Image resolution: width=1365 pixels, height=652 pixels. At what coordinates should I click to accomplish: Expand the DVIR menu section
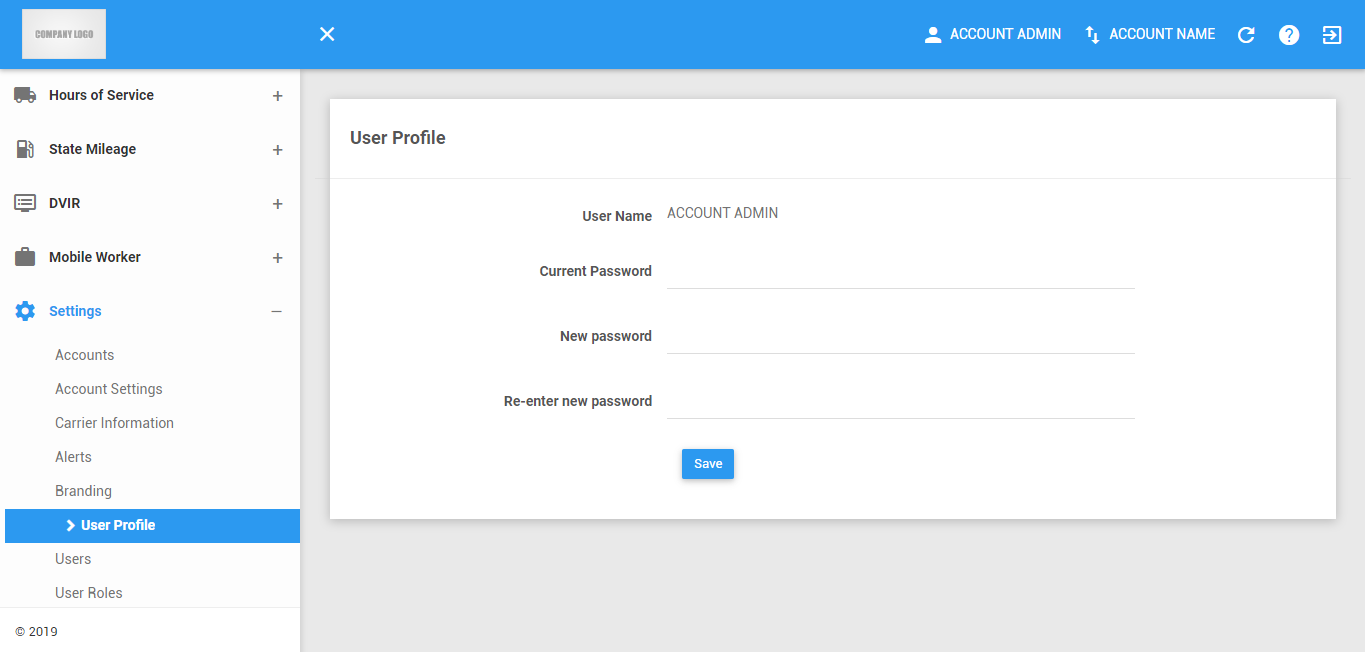tap(277, 204)
